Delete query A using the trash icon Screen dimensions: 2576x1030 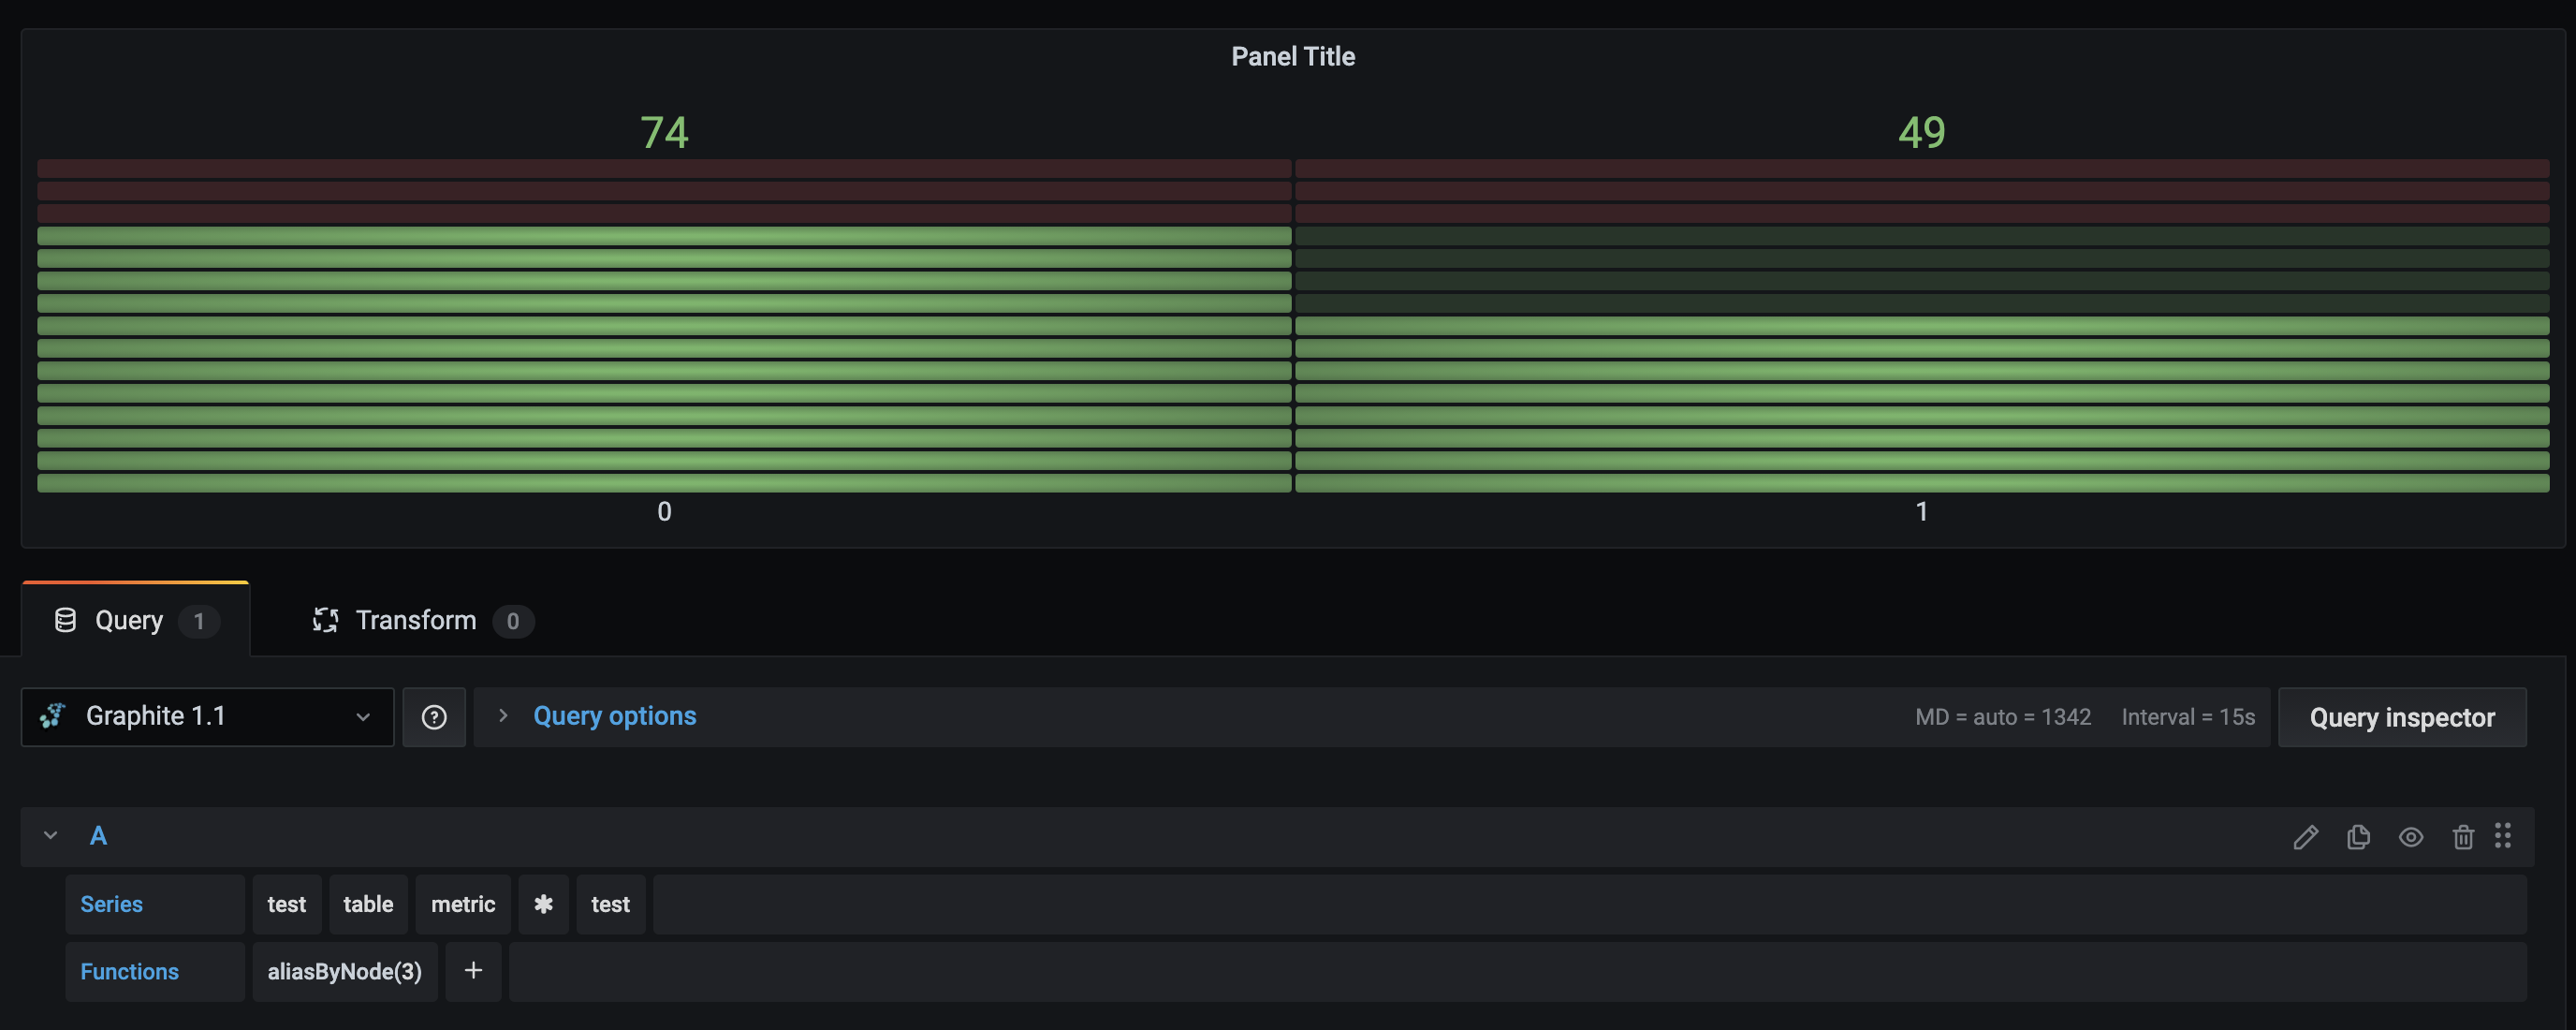coord(2462,837)
